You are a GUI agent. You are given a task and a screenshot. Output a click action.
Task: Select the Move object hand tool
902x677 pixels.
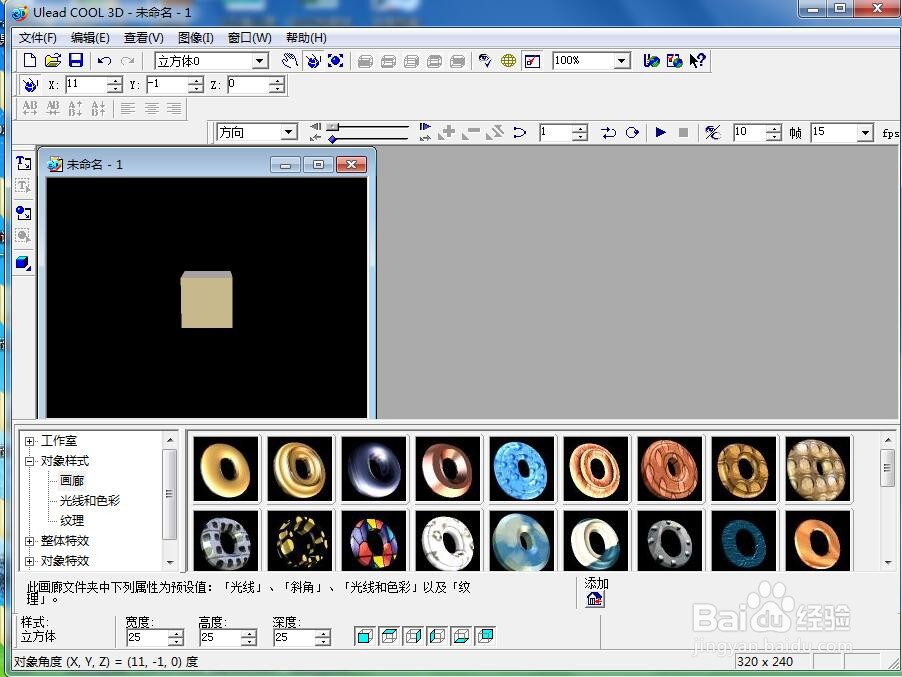click(x=290, y=60)
